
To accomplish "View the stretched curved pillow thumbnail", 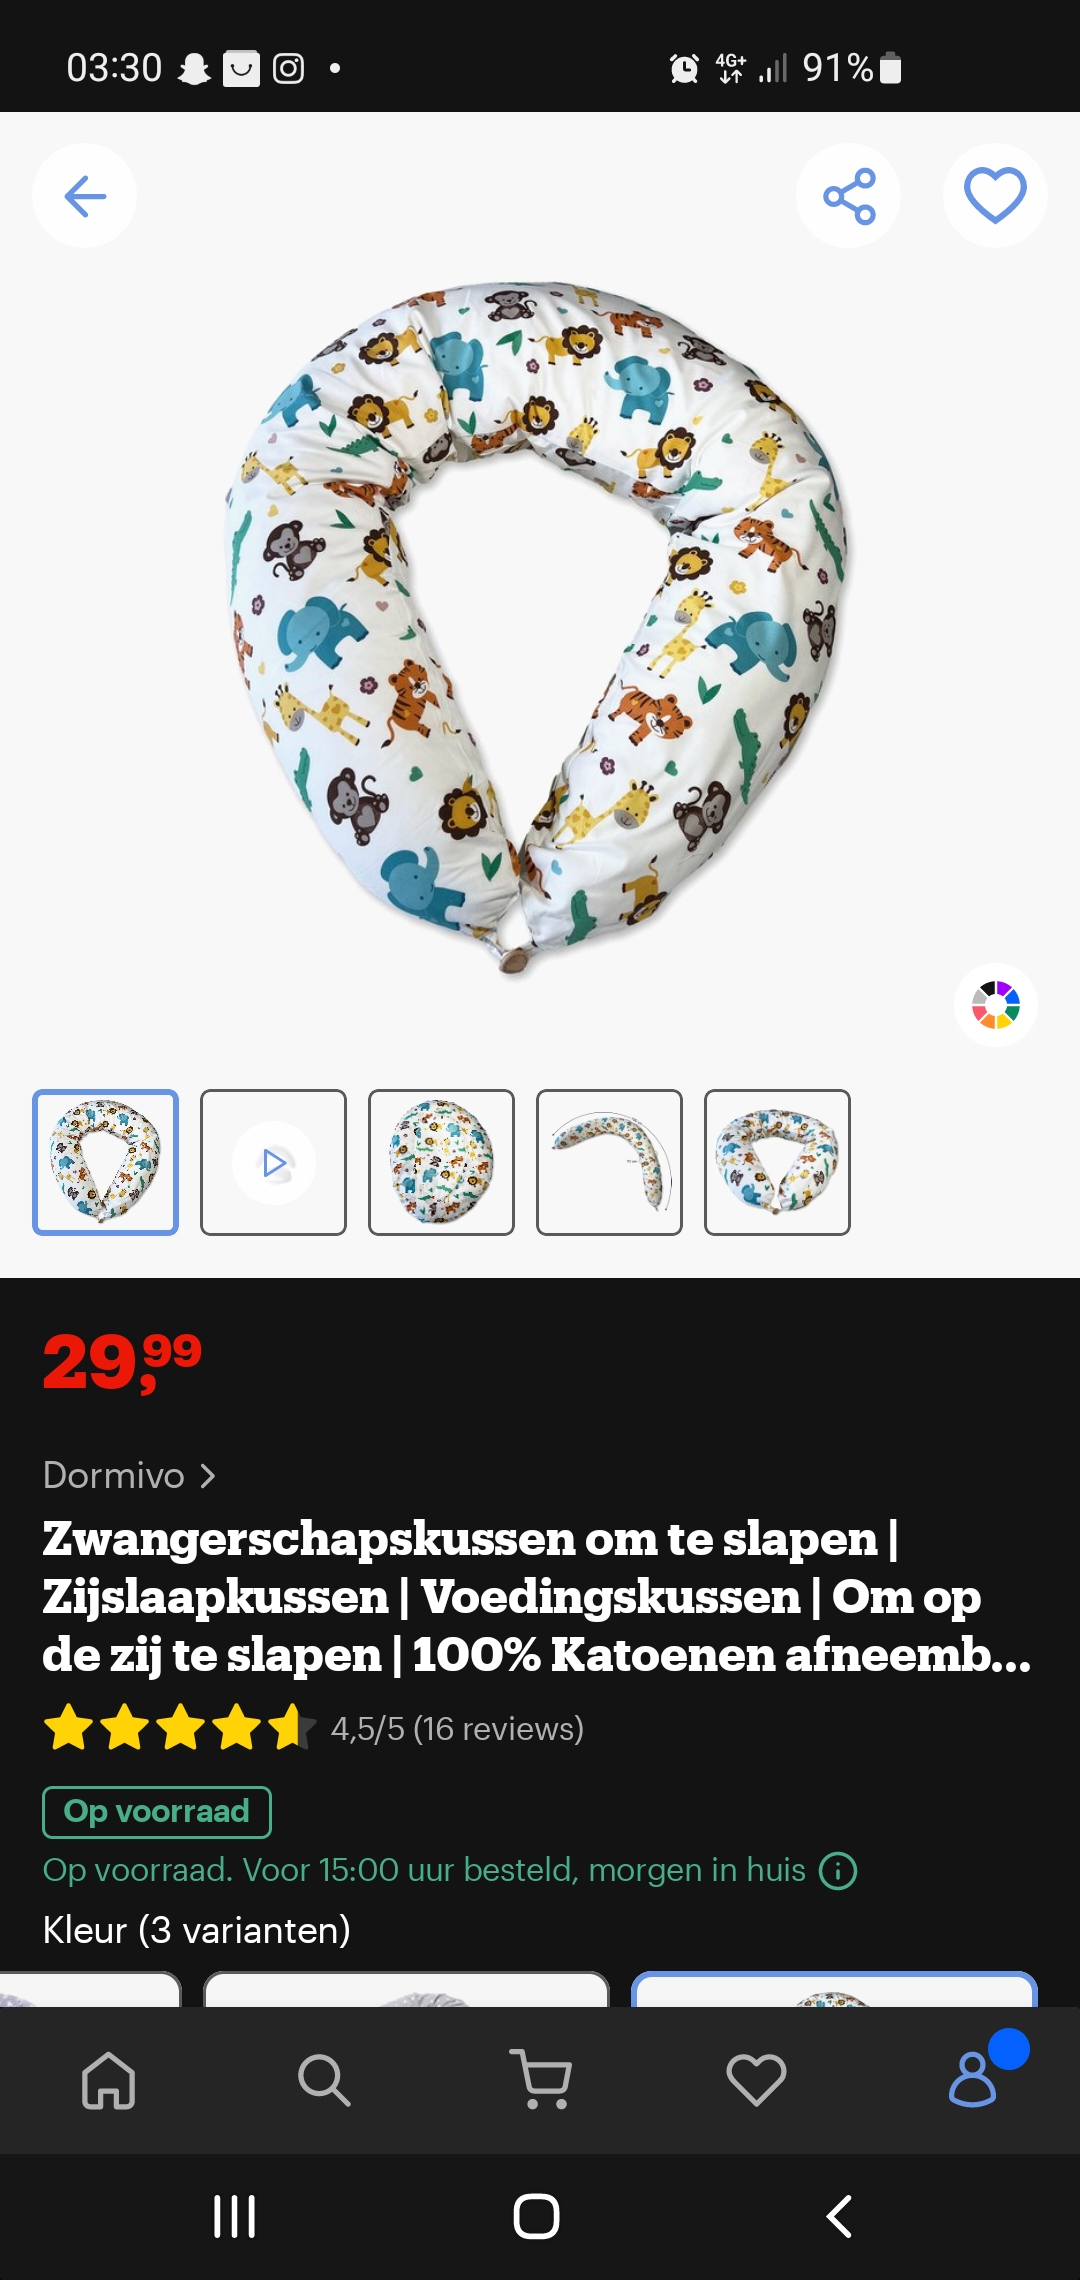I will click(609, 1162).
